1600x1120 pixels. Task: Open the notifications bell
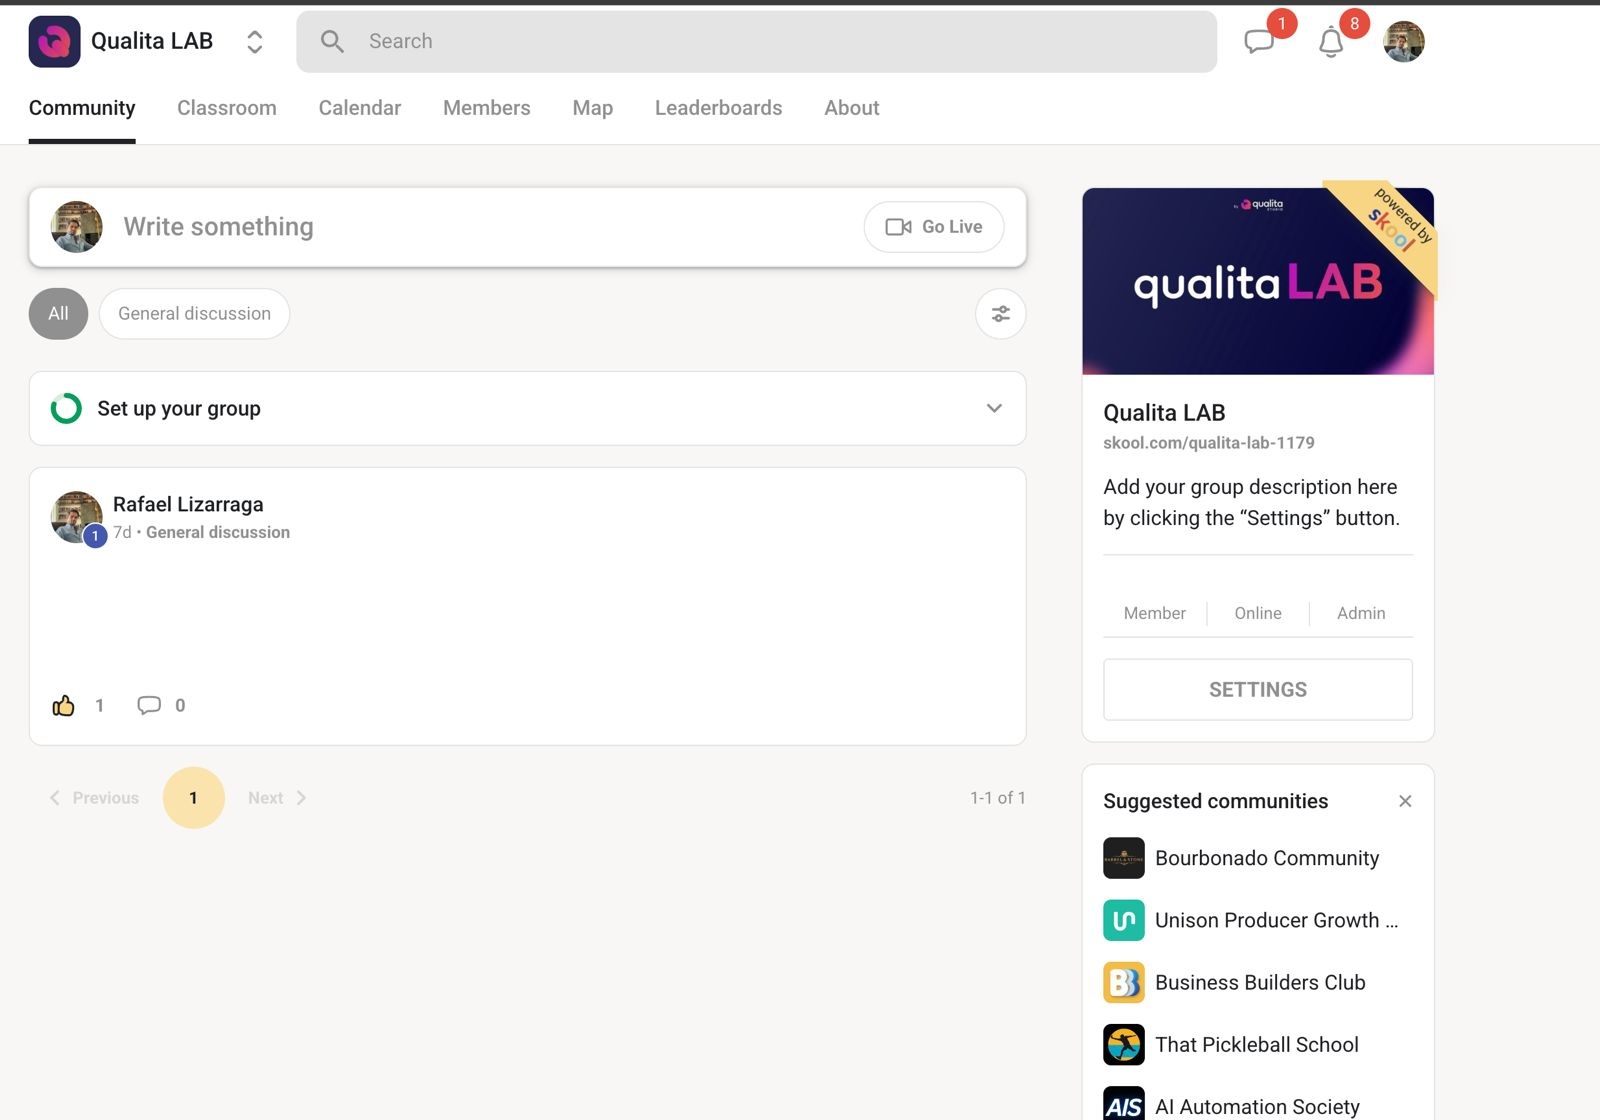[x=1331, y=43]
